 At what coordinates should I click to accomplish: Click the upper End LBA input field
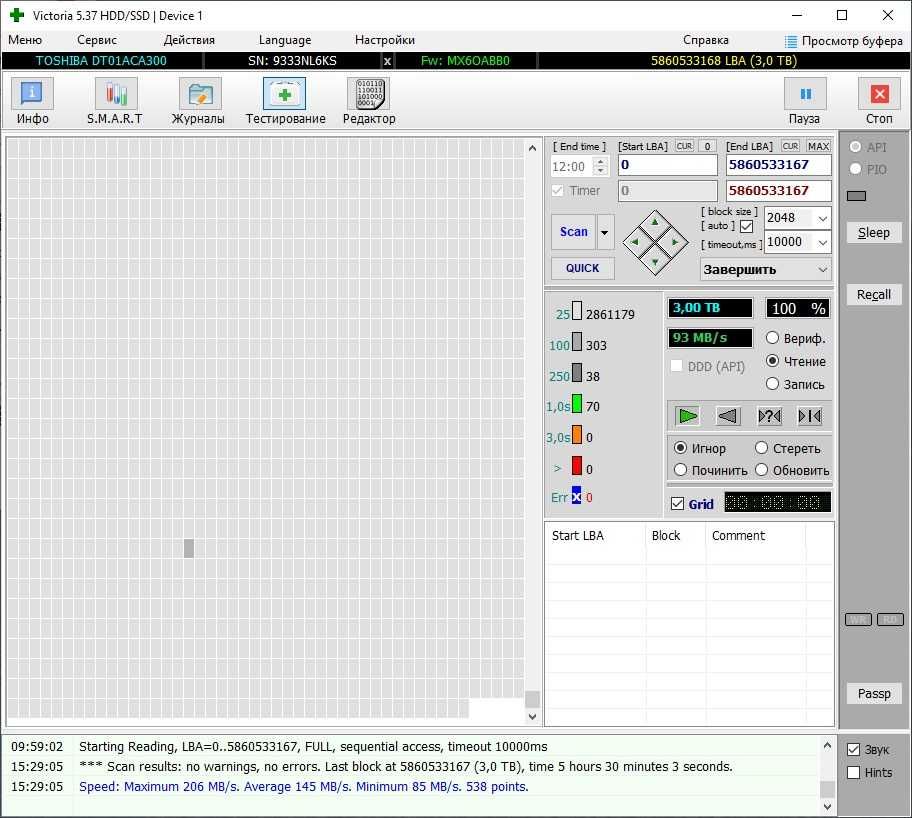tap(778, 165)
